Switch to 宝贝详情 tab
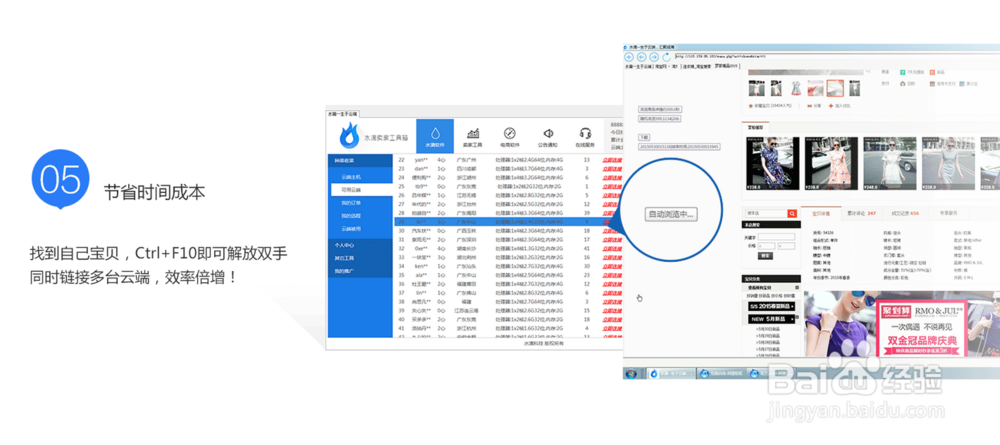1000x445 pixels. [820, 213]
